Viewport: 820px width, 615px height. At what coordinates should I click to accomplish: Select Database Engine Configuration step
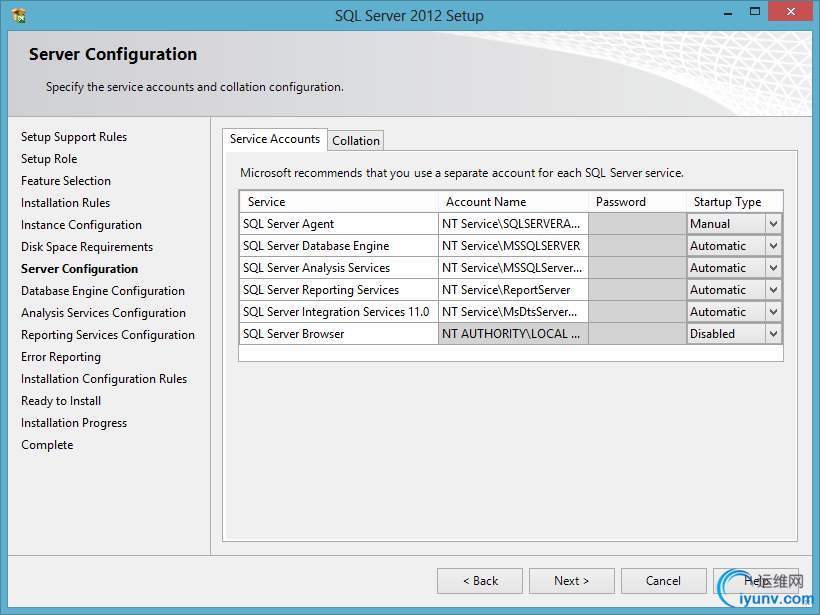point(102,291)
